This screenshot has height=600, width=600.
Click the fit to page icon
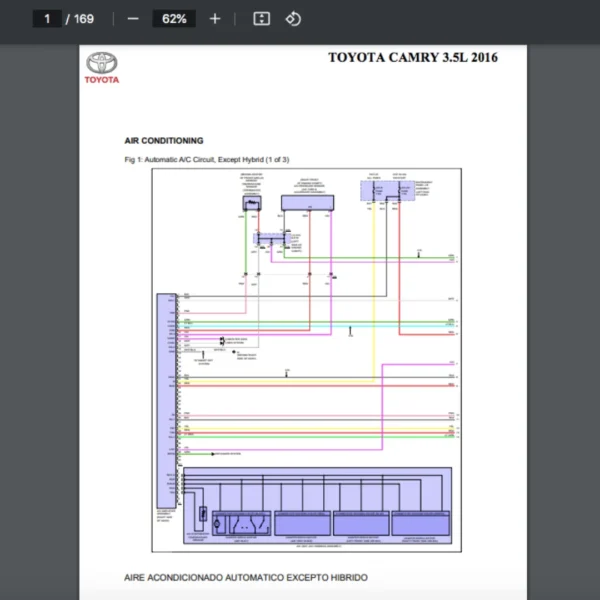[x=261, y=19]
